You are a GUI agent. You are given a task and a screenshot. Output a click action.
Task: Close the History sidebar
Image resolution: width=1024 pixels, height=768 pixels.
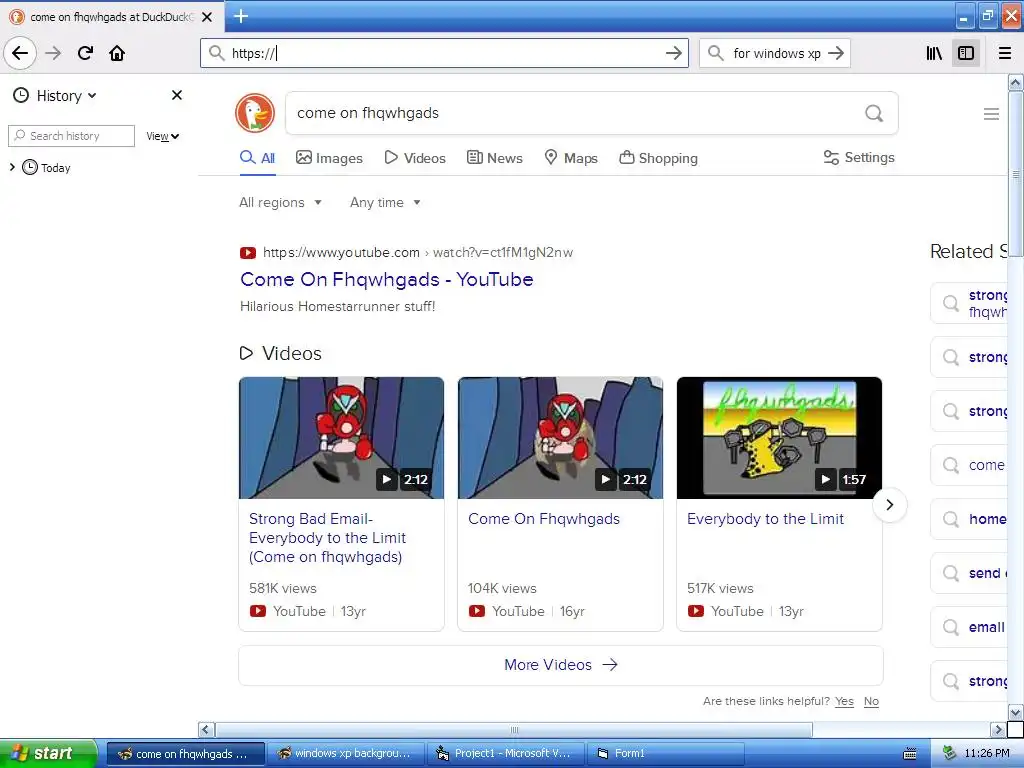pos(176,95)
